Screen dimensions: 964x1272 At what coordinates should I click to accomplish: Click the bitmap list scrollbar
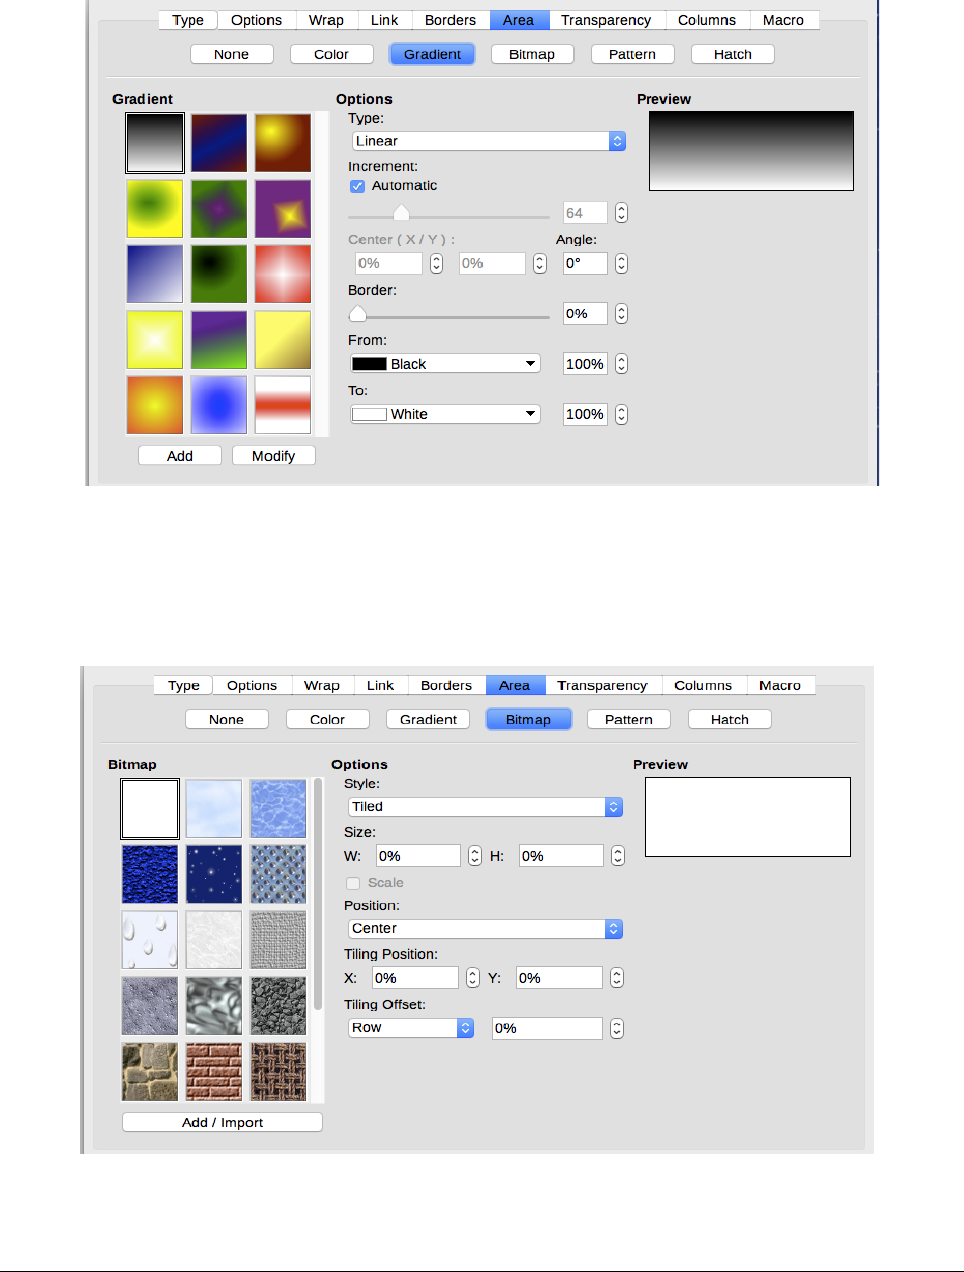point(318,893)
